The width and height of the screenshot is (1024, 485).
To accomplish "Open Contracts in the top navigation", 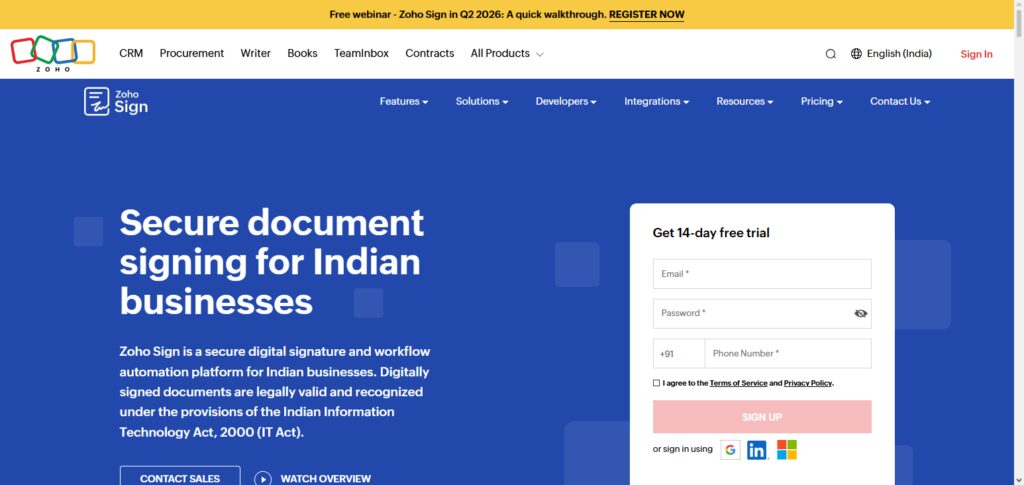I will pos(430,54).
